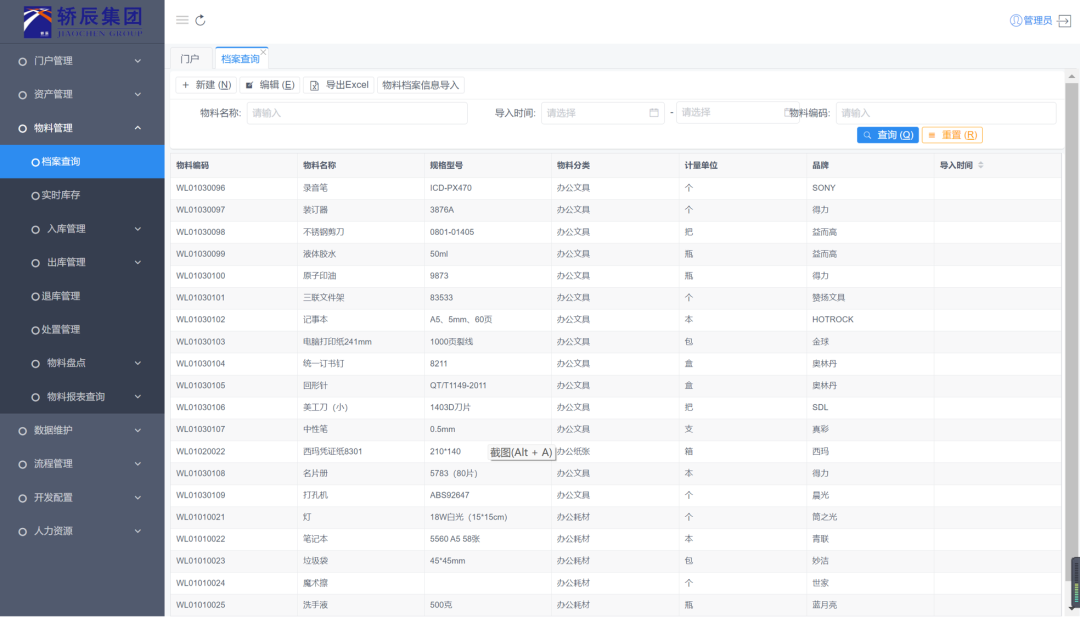Click the 物料名称 input field

tap(357, 113)
